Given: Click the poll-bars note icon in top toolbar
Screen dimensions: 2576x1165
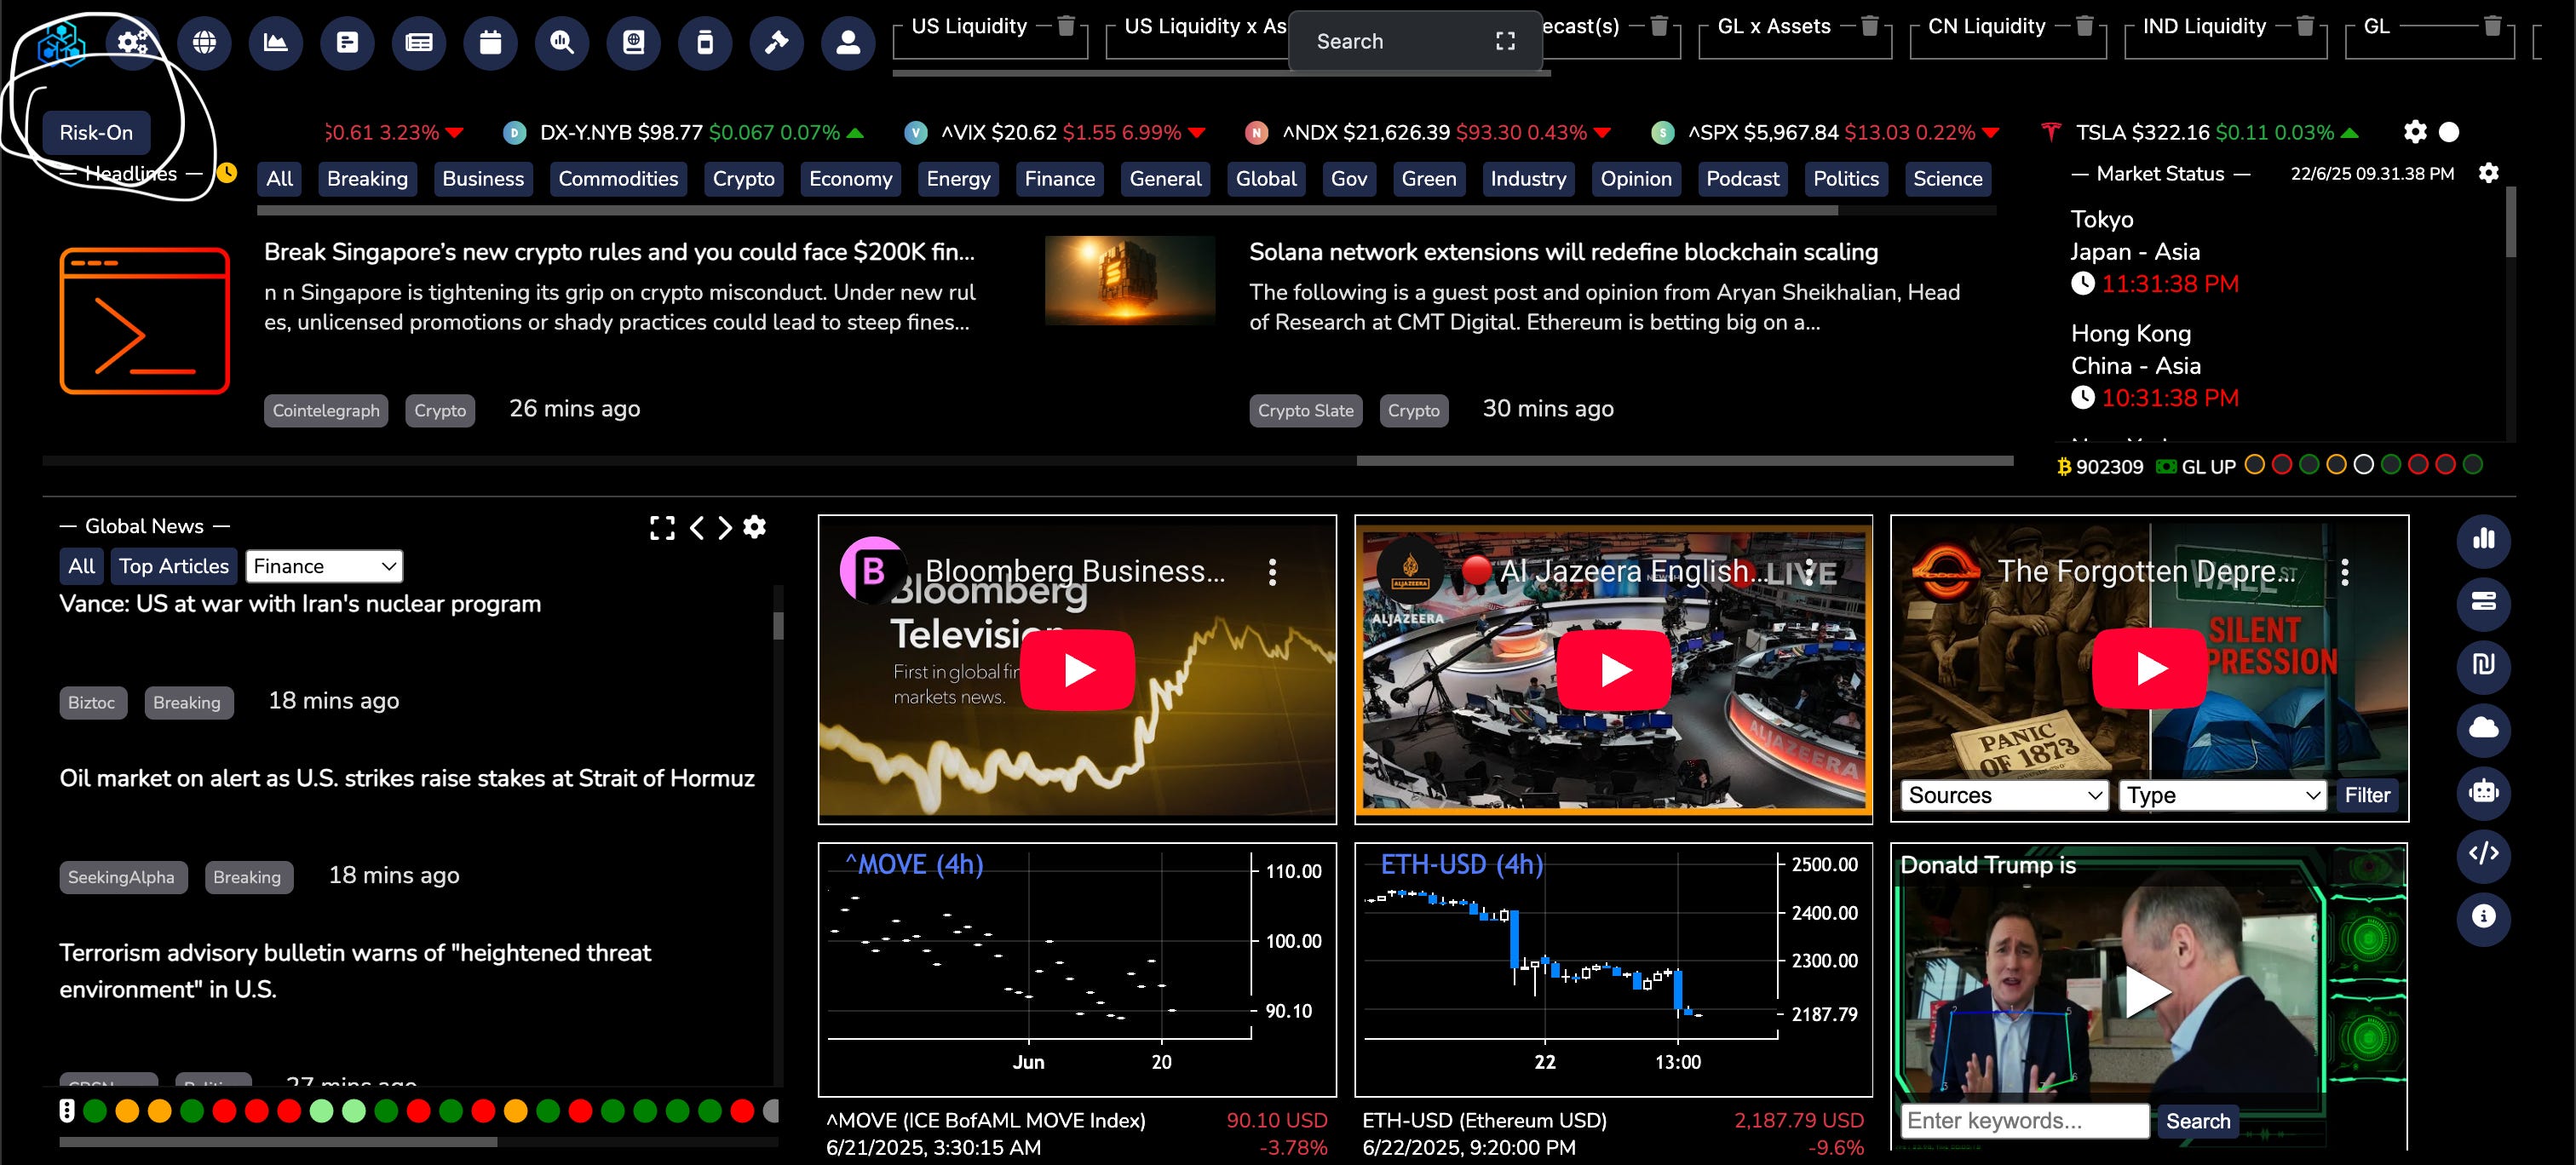Looking at the screenshot, I should (x=347, y=42).
